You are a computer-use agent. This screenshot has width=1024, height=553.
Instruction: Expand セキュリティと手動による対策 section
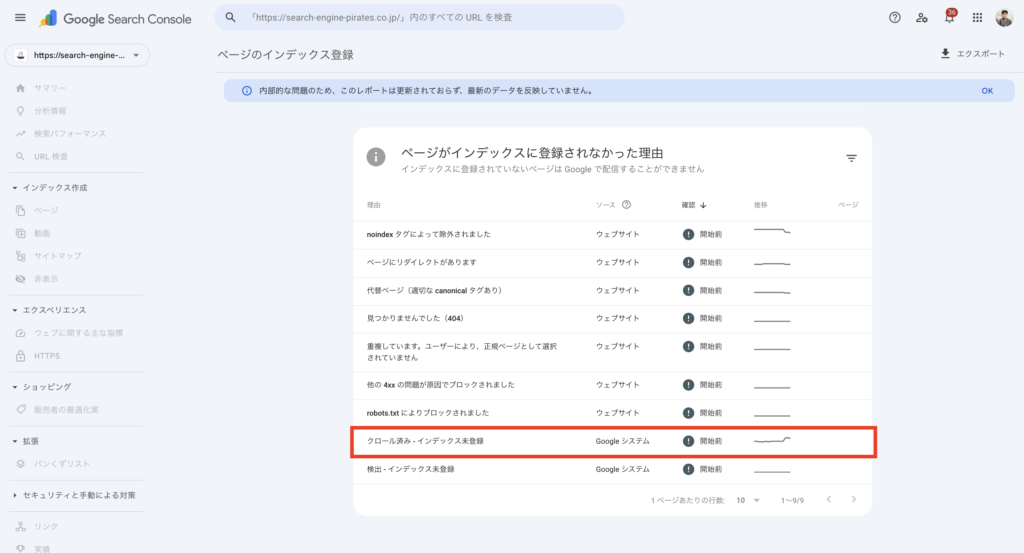point(15,495)
